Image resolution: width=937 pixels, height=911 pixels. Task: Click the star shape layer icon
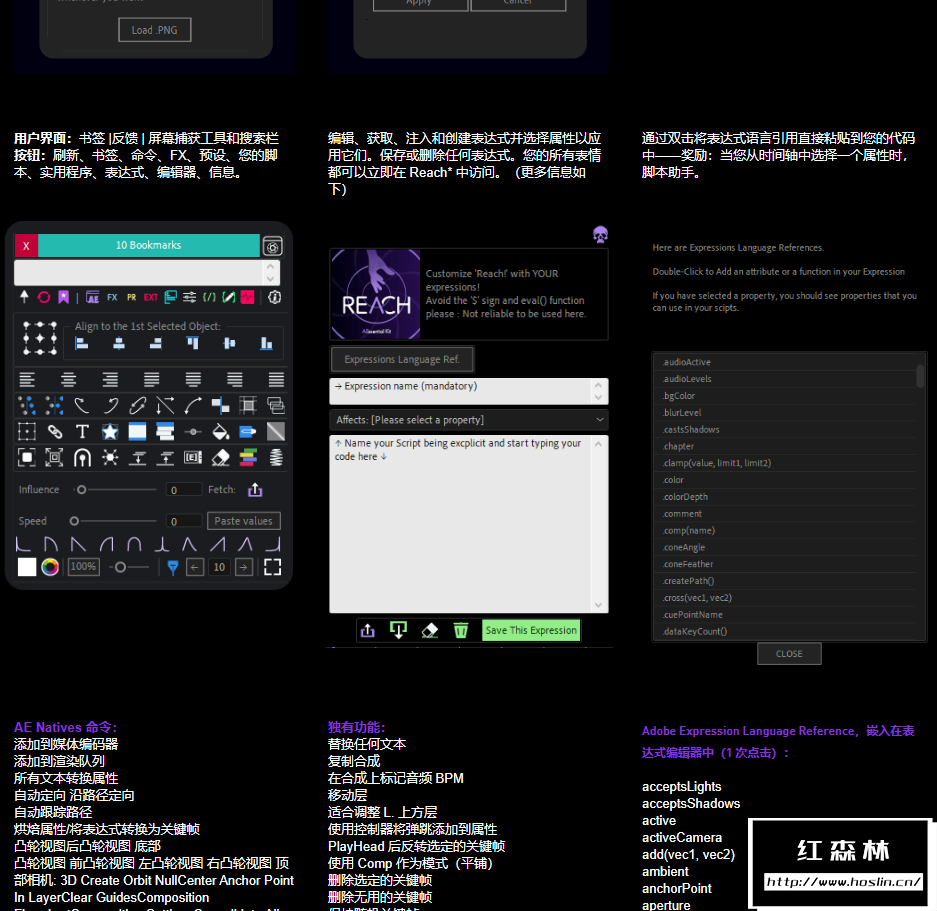[110, 432]
